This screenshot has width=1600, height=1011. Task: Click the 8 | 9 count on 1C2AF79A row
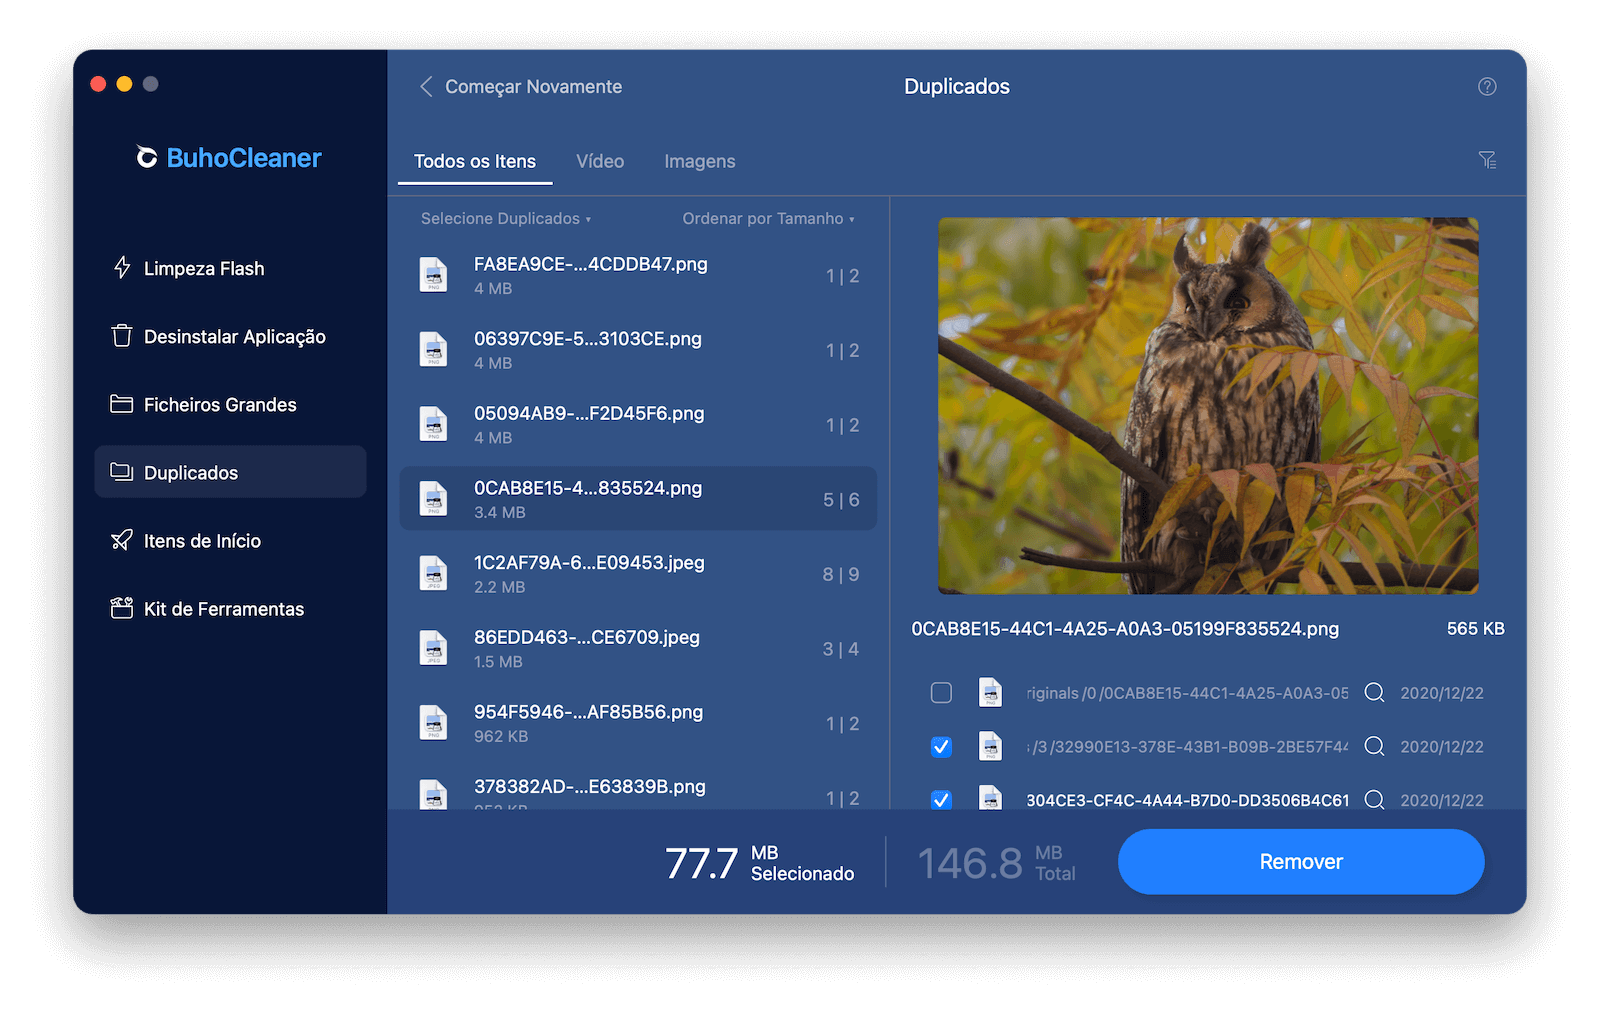pyautogui.click(x=841, y=575)
